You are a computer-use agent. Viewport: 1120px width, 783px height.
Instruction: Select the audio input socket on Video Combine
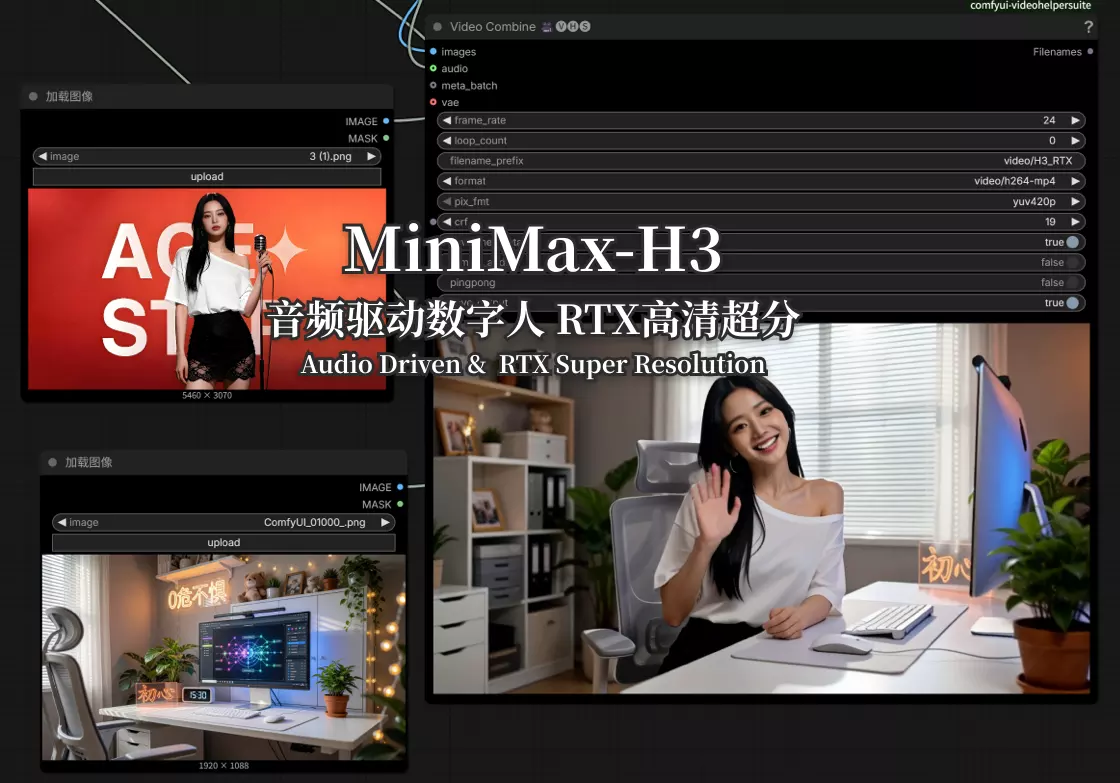[433, 69]
